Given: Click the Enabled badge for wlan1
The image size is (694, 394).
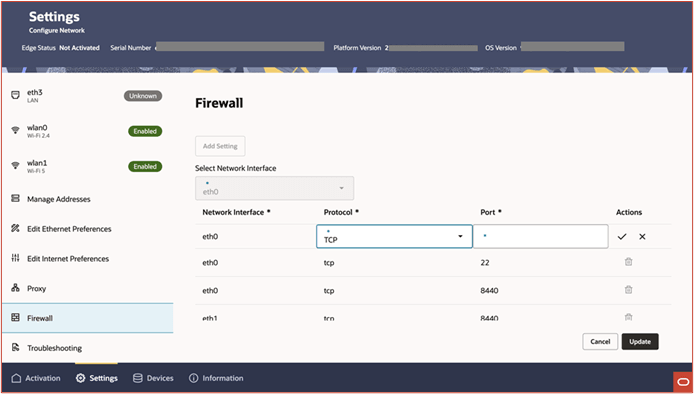Looking at the screenshot, I should (145, 166).
